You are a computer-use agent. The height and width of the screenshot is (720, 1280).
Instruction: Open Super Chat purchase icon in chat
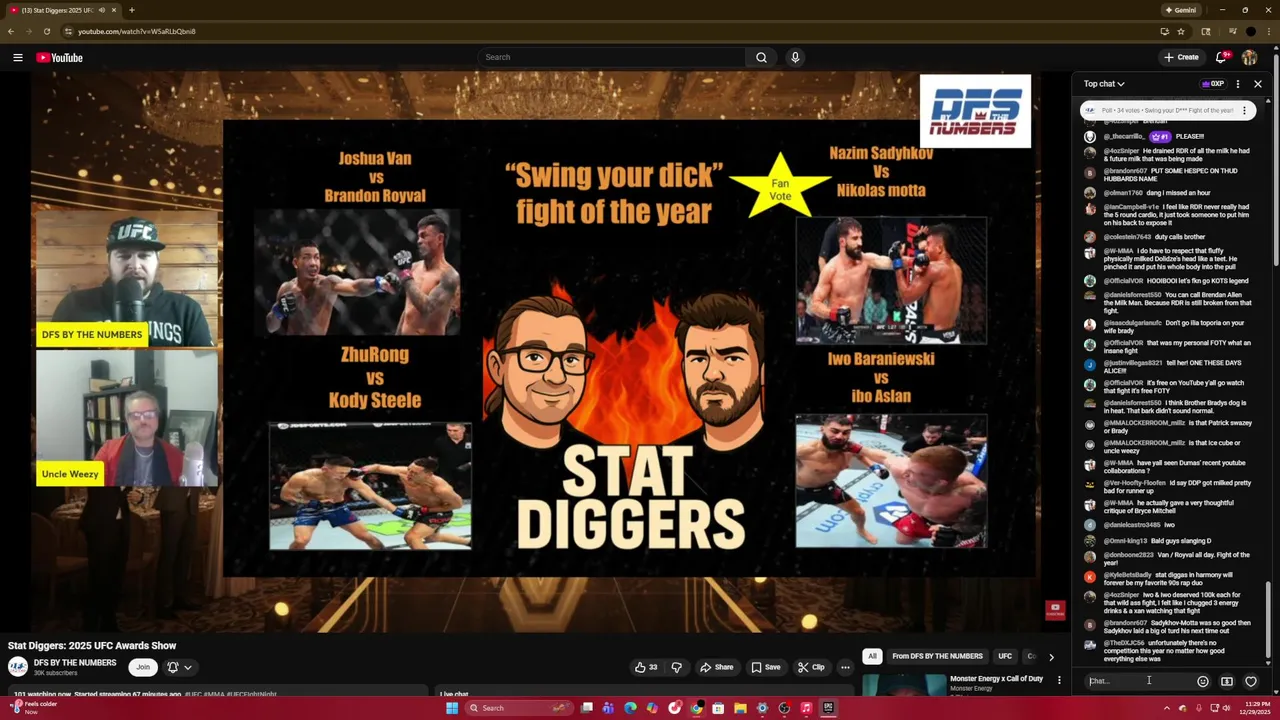[1227, 681]
